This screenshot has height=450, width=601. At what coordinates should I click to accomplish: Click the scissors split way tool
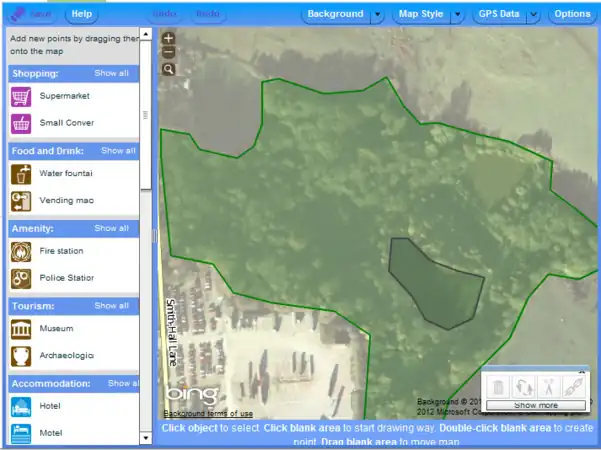548,386
